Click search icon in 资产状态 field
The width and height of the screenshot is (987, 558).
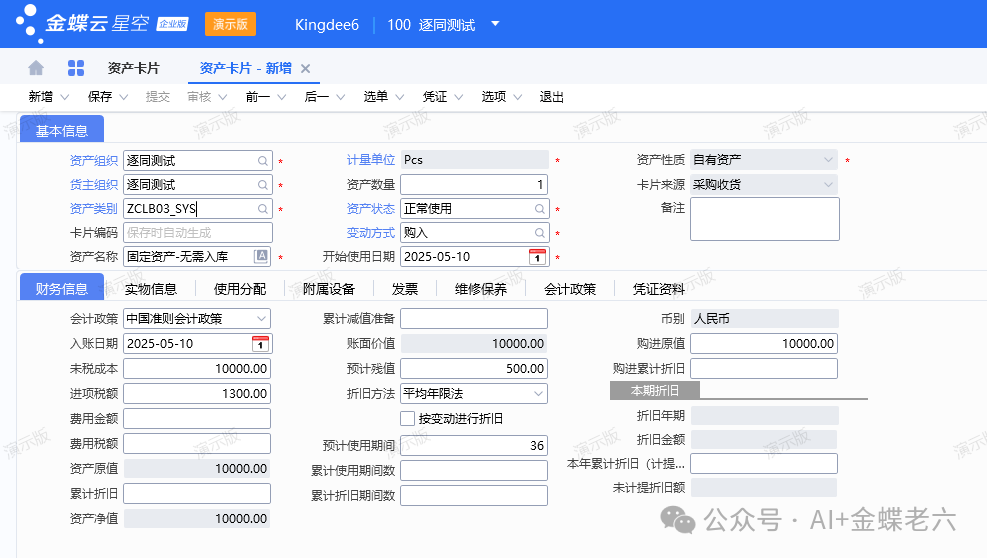click(539, 209)
